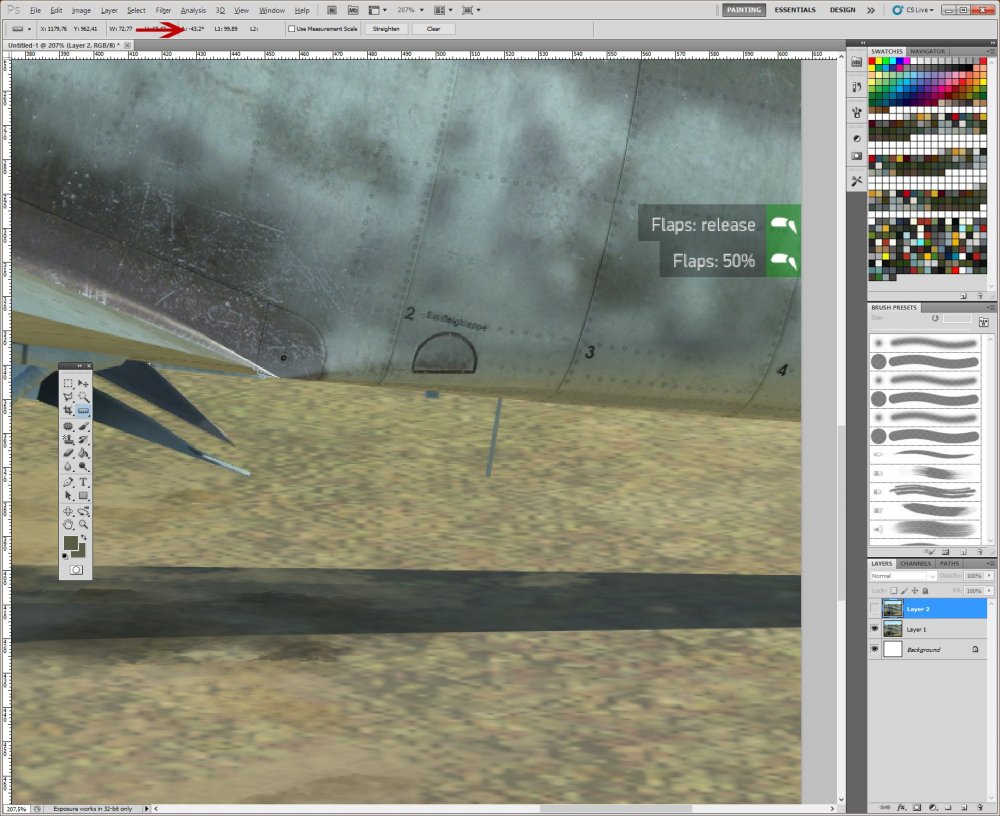
Task: Launch Bridge from the application bar
Action: [x=331, y=10]
